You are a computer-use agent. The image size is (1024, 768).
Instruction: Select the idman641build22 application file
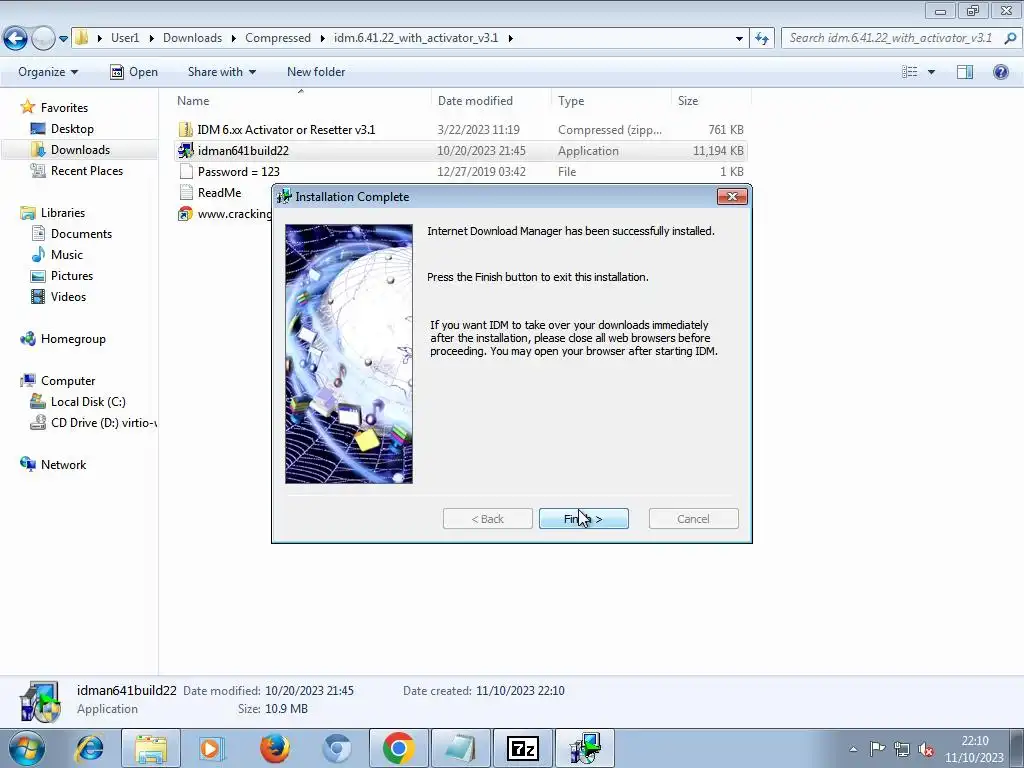(x=460, y=150)
